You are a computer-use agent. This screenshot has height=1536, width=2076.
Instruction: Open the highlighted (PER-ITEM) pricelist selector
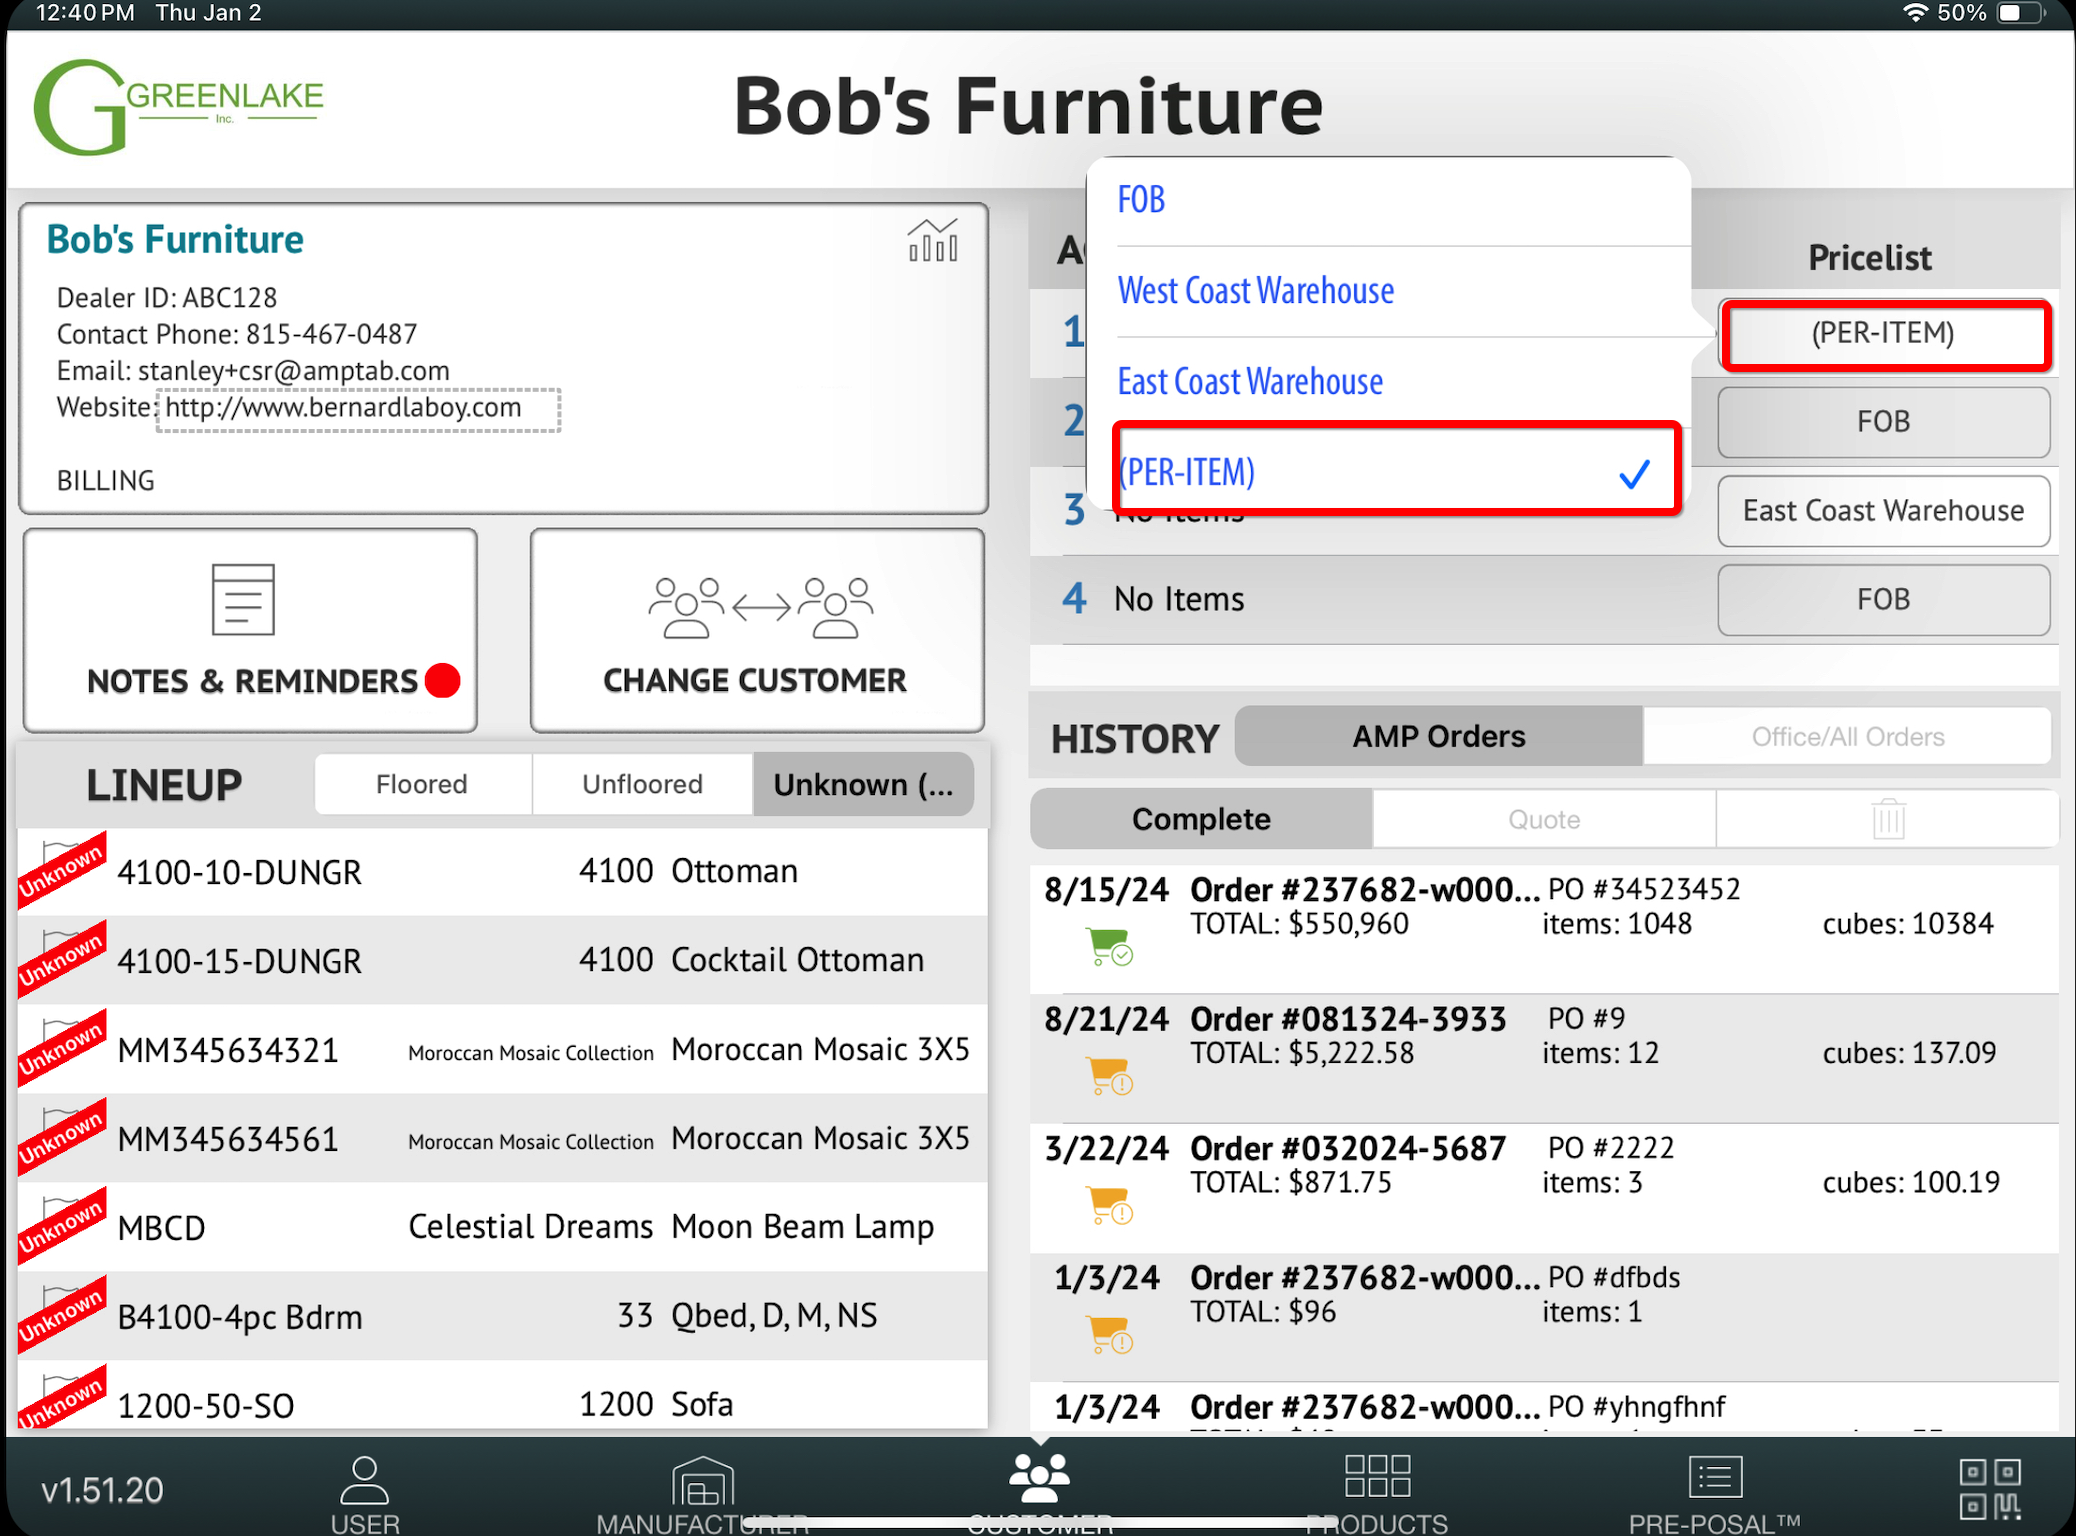tap(1883, 333)
